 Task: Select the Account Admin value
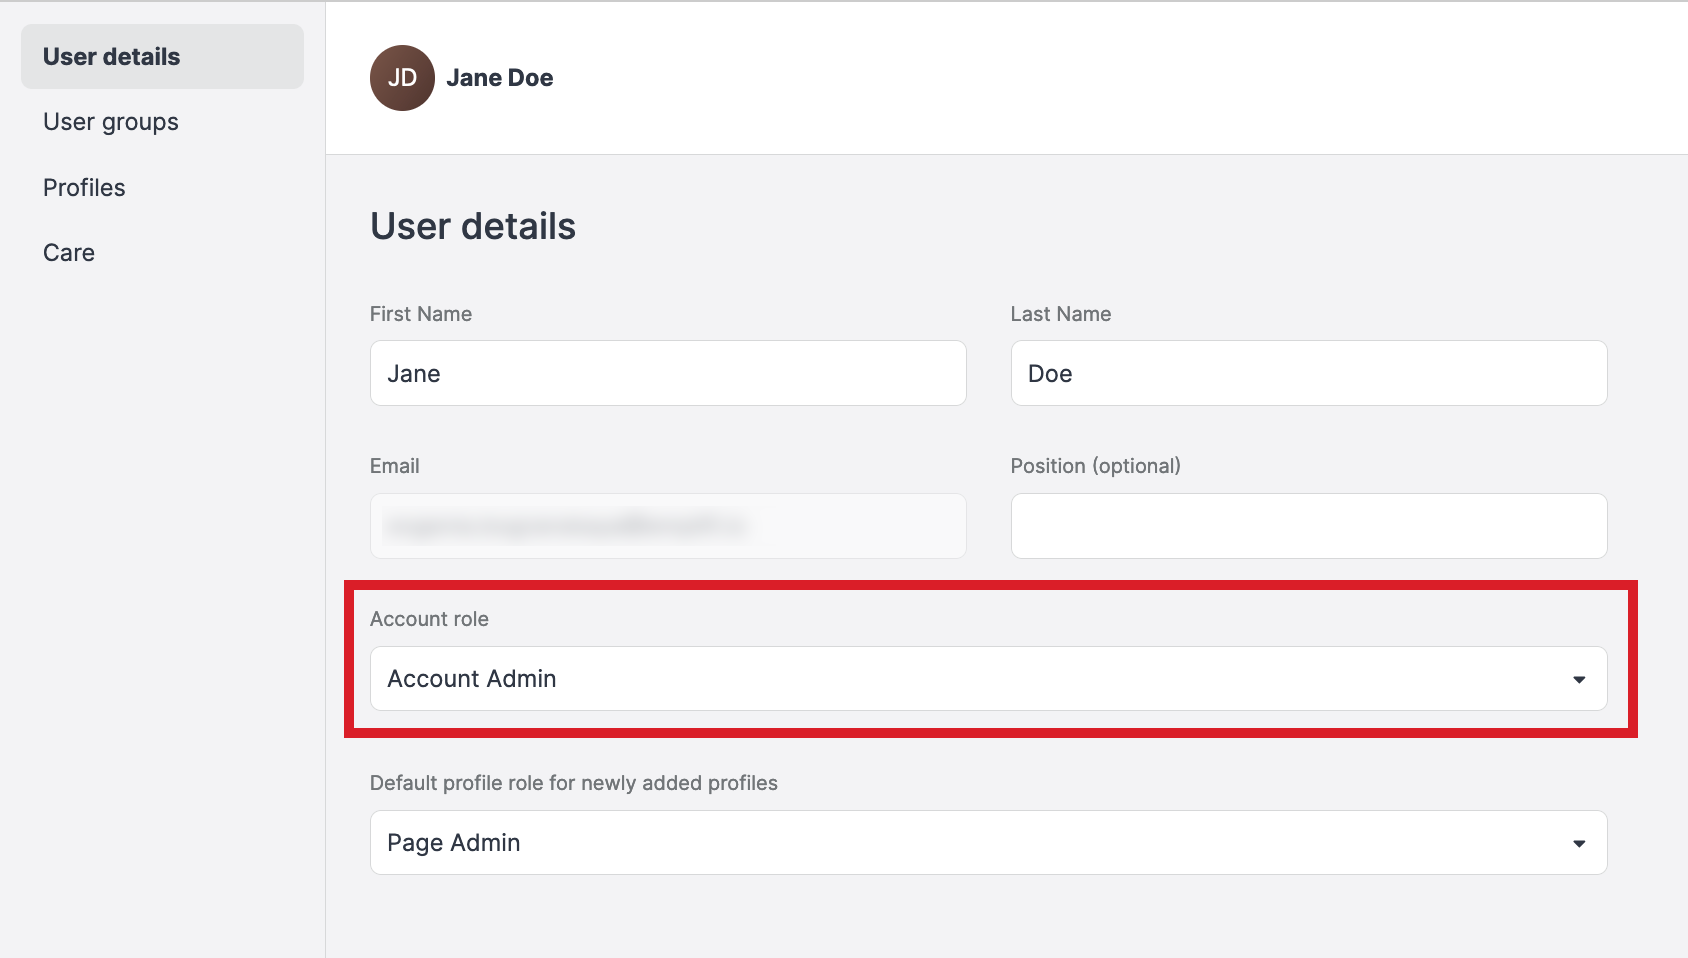click(471, 678)
